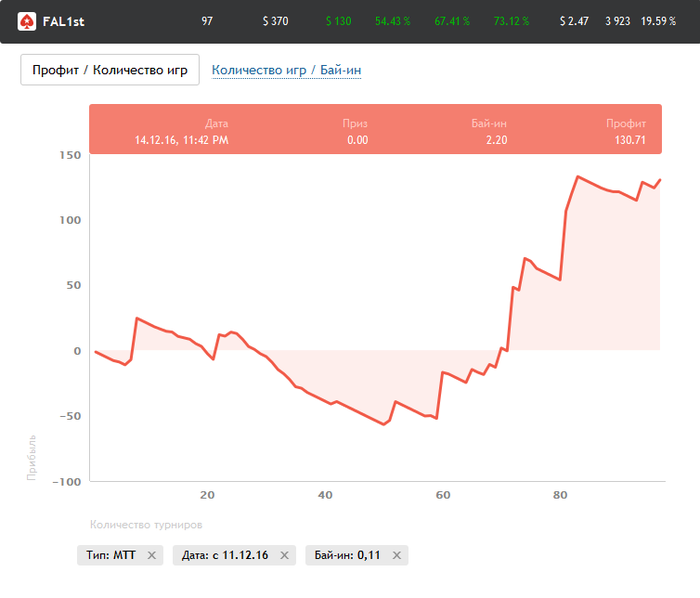Remove the Тип: МТТ filter
The image size is (700, 598).
click(152, 555)
